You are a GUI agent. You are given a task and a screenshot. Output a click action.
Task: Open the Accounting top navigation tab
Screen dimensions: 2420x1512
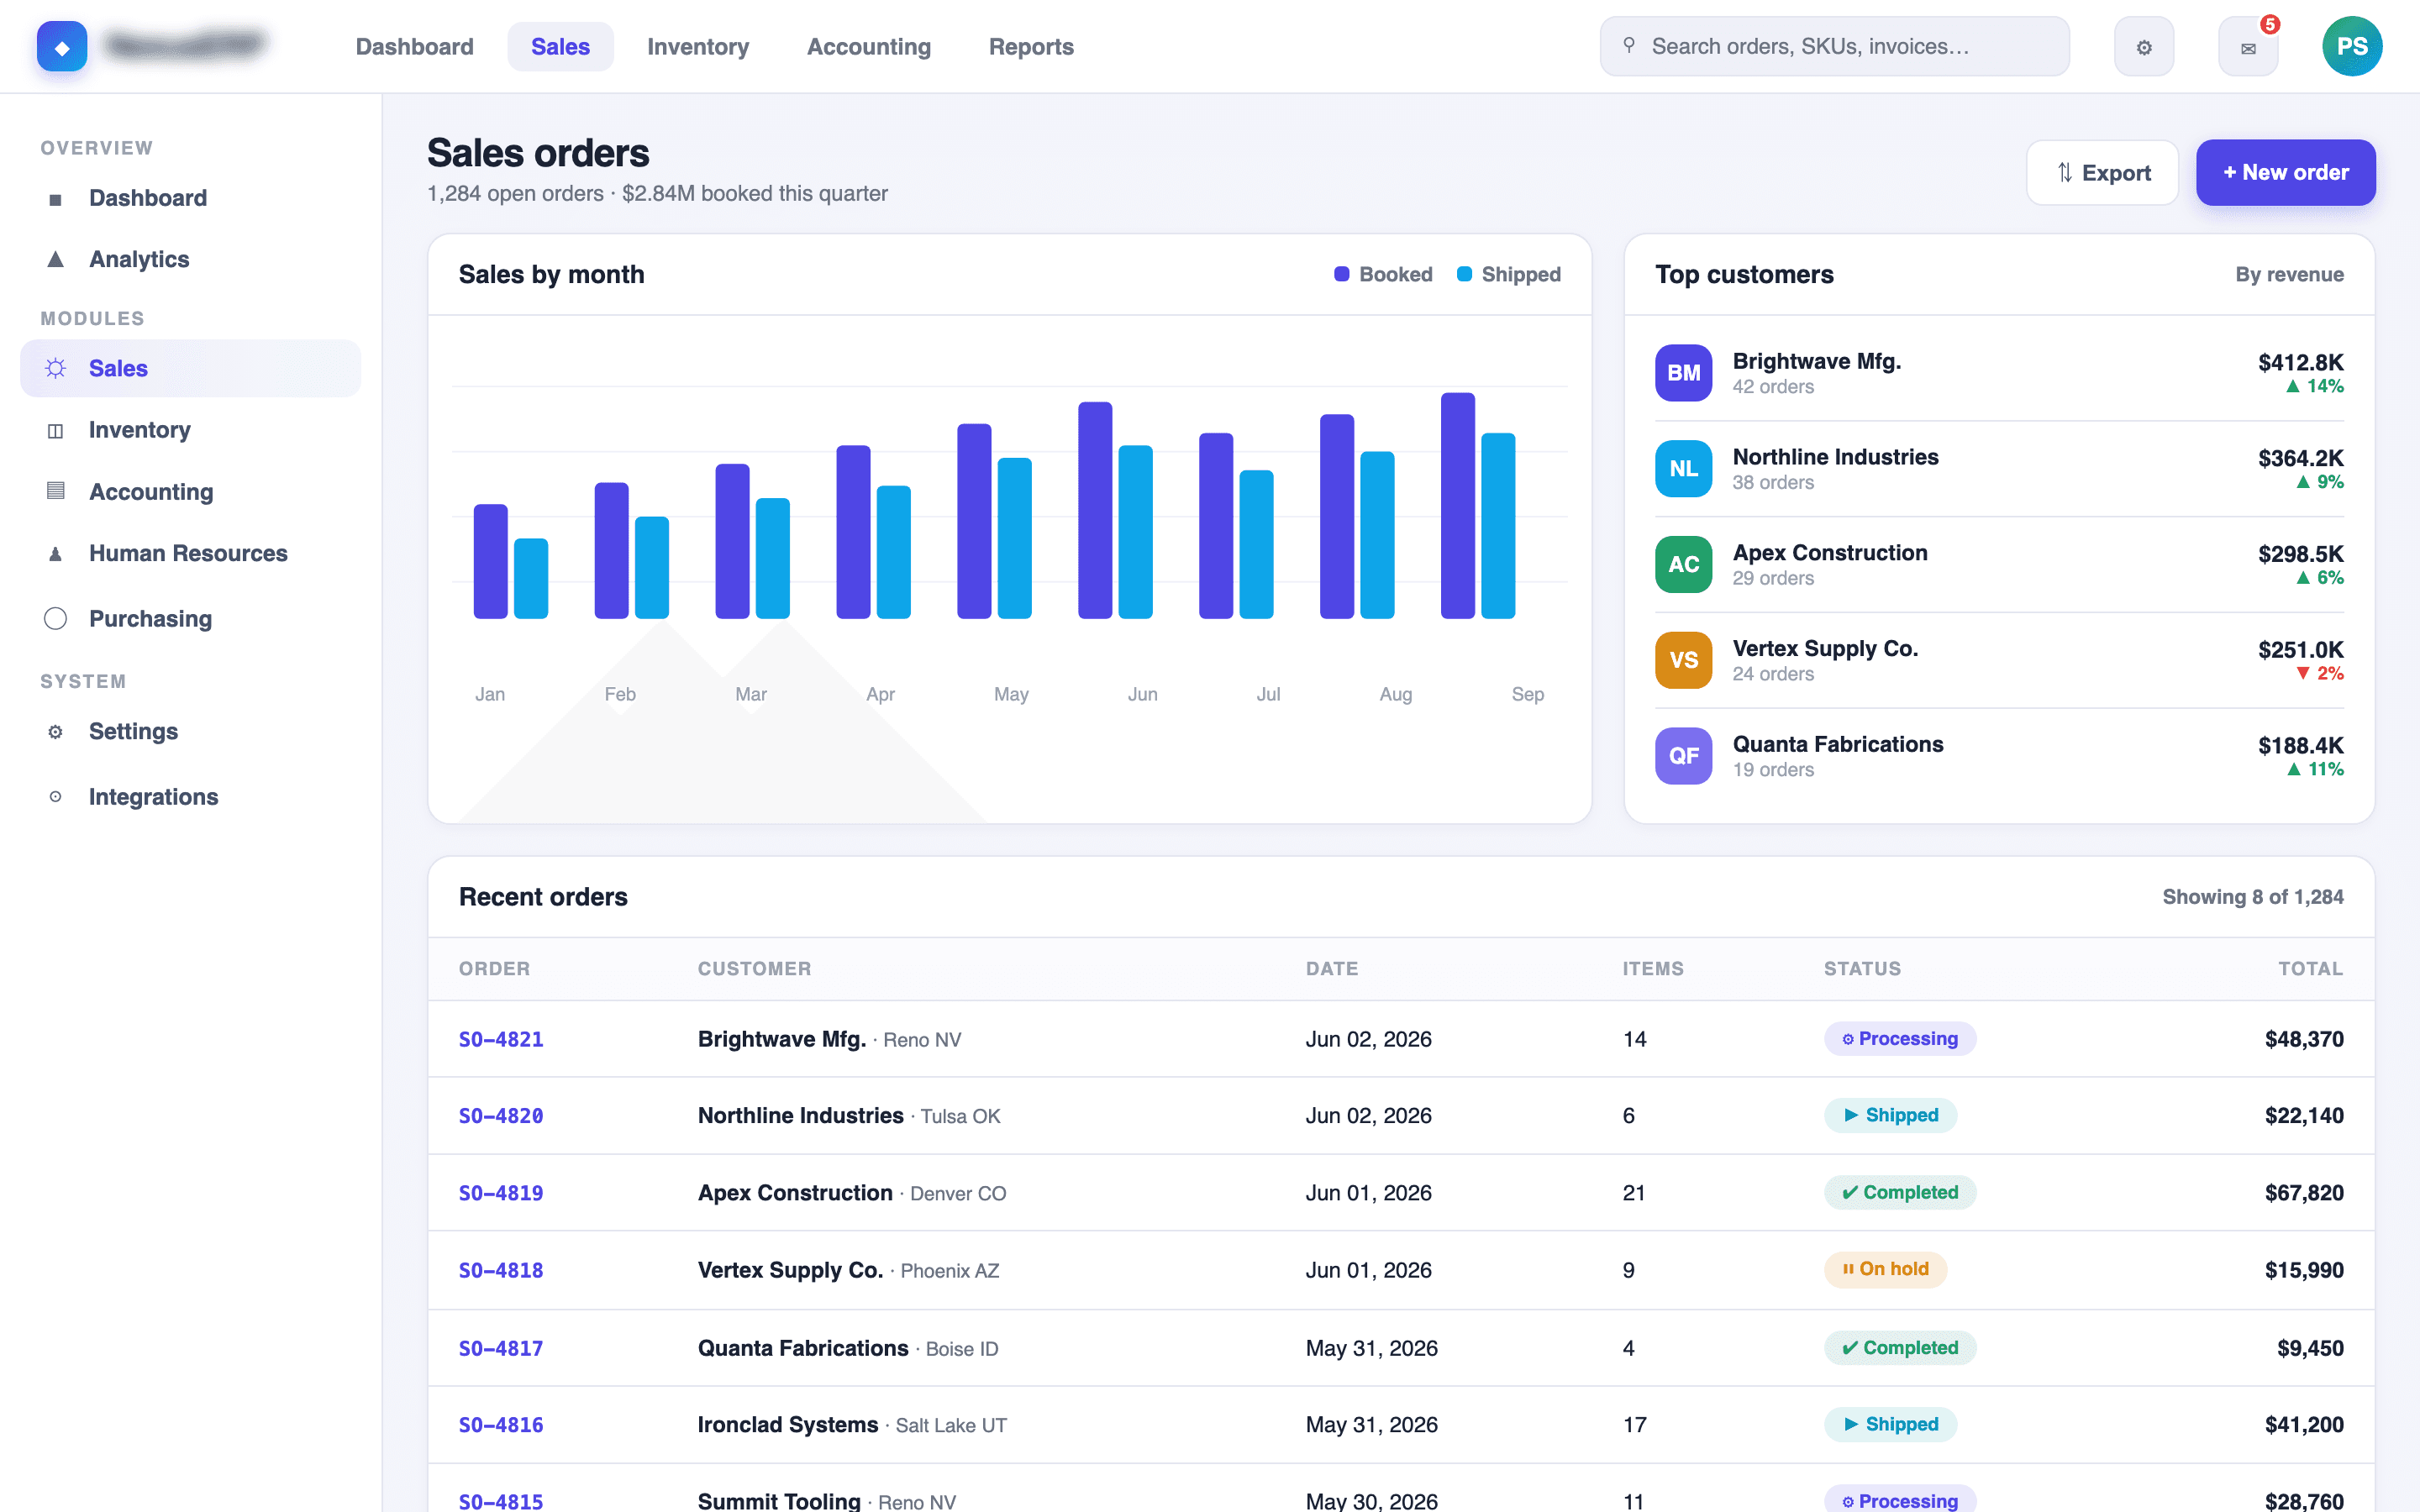869,46
